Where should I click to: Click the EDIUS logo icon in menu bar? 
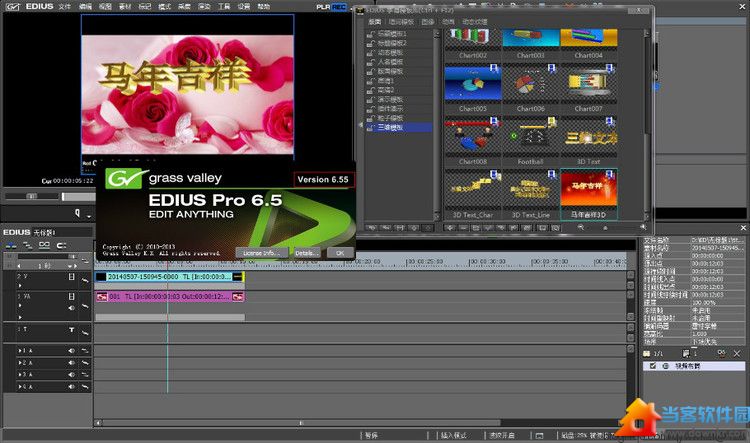tap(13, 7)
